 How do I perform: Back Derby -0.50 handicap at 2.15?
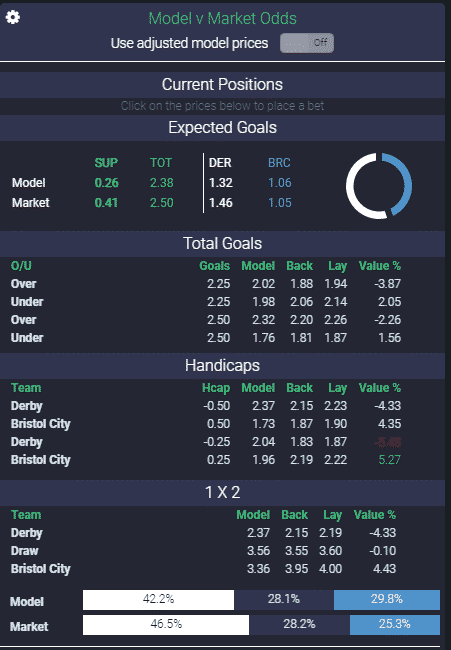301,405
